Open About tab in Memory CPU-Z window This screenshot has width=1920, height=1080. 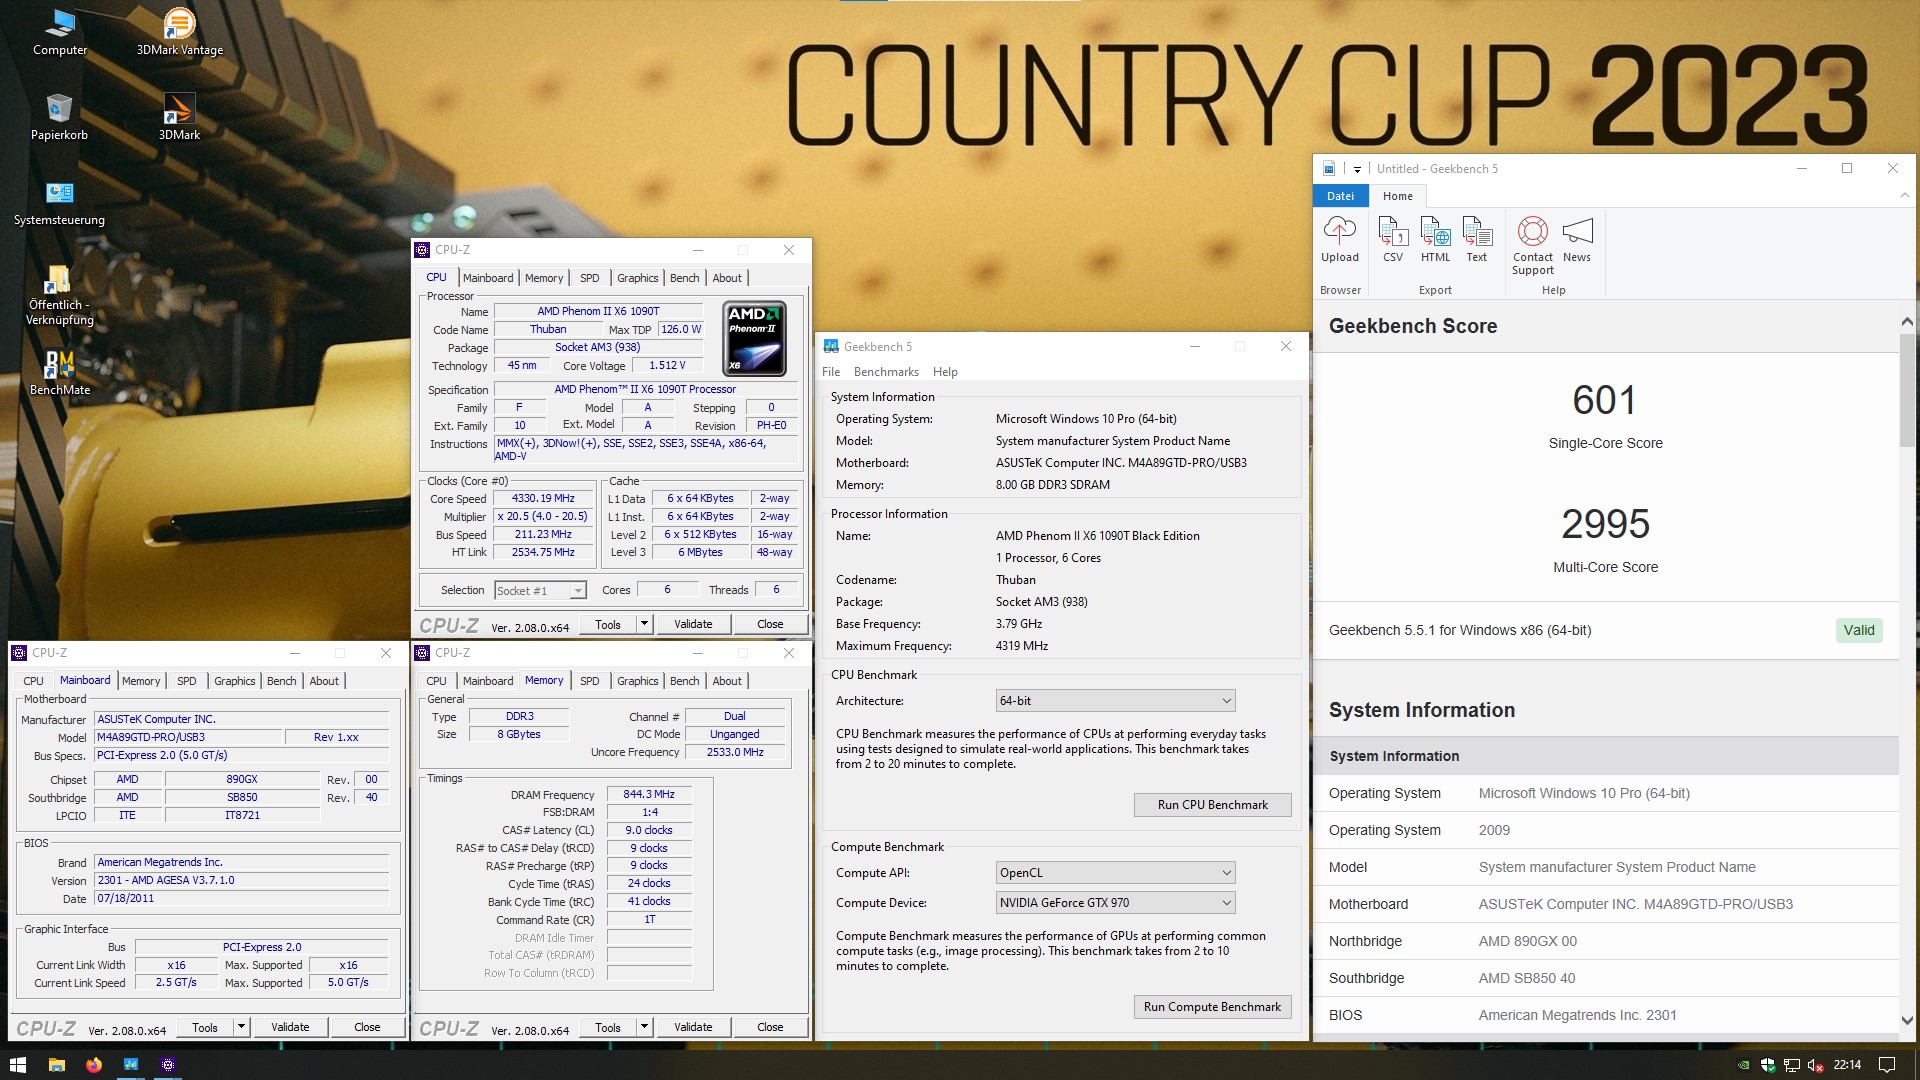727,681
